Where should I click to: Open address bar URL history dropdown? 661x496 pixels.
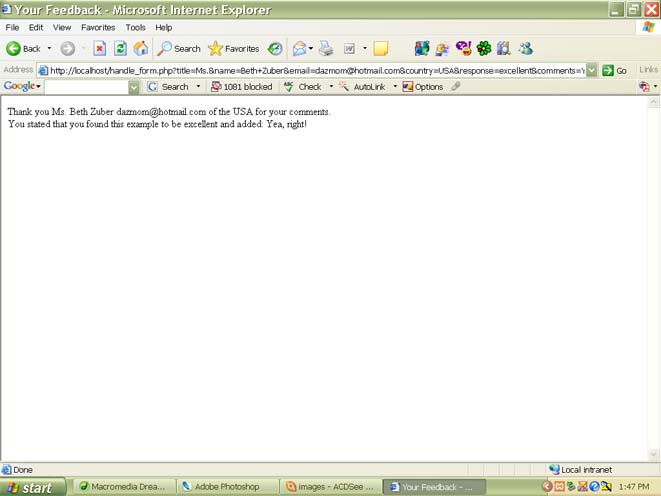pyautogui.click(x=592, y=70)
